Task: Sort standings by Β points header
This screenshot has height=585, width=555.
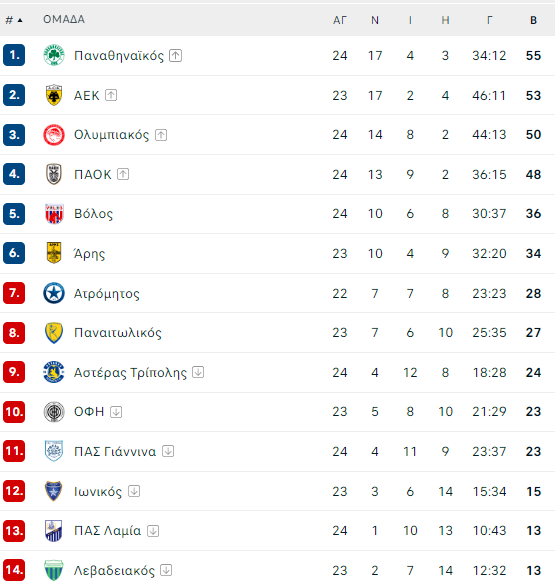Action: tap(533, 20)
